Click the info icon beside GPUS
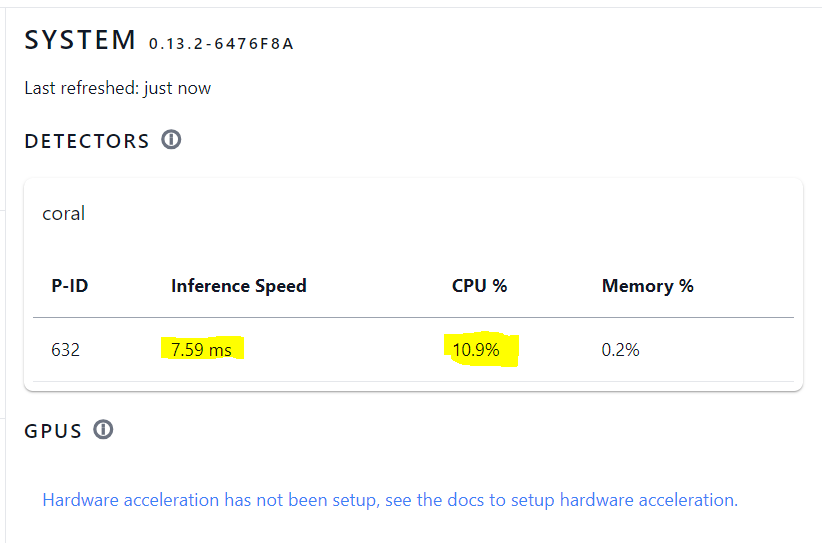The width and height of the screenshot is (822, 543). pyautogui.click(x=103, y=430)
